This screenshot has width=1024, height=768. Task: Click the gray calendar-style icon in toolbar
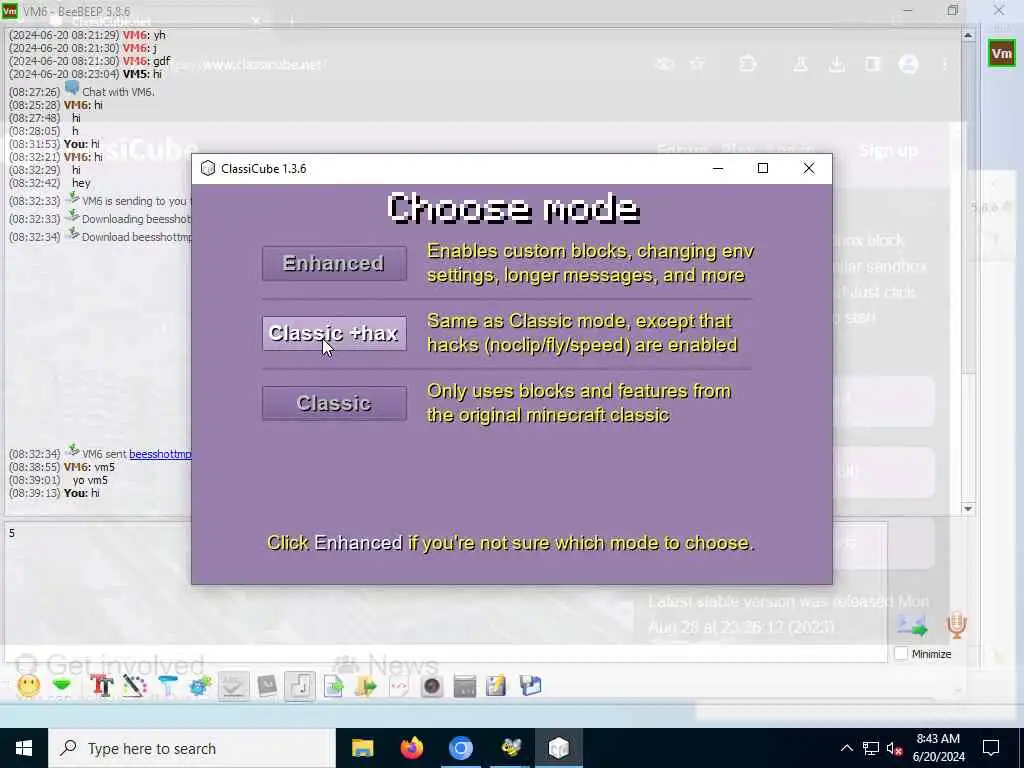[464, 686]
